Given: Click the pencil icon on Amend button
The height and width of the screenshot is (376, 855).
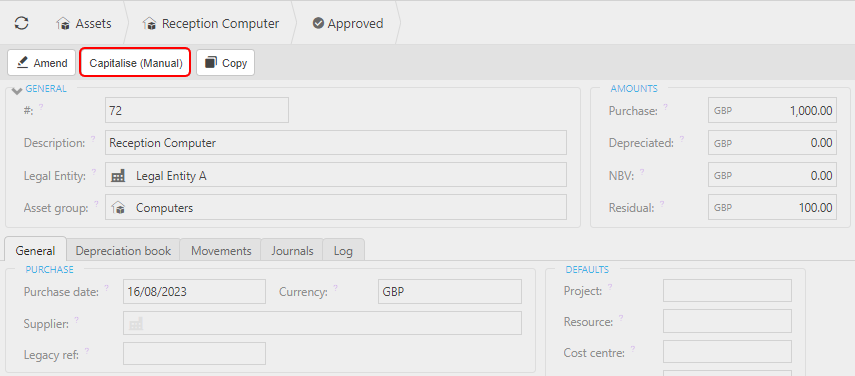Looking at the screenshot, I should (22, 63).
